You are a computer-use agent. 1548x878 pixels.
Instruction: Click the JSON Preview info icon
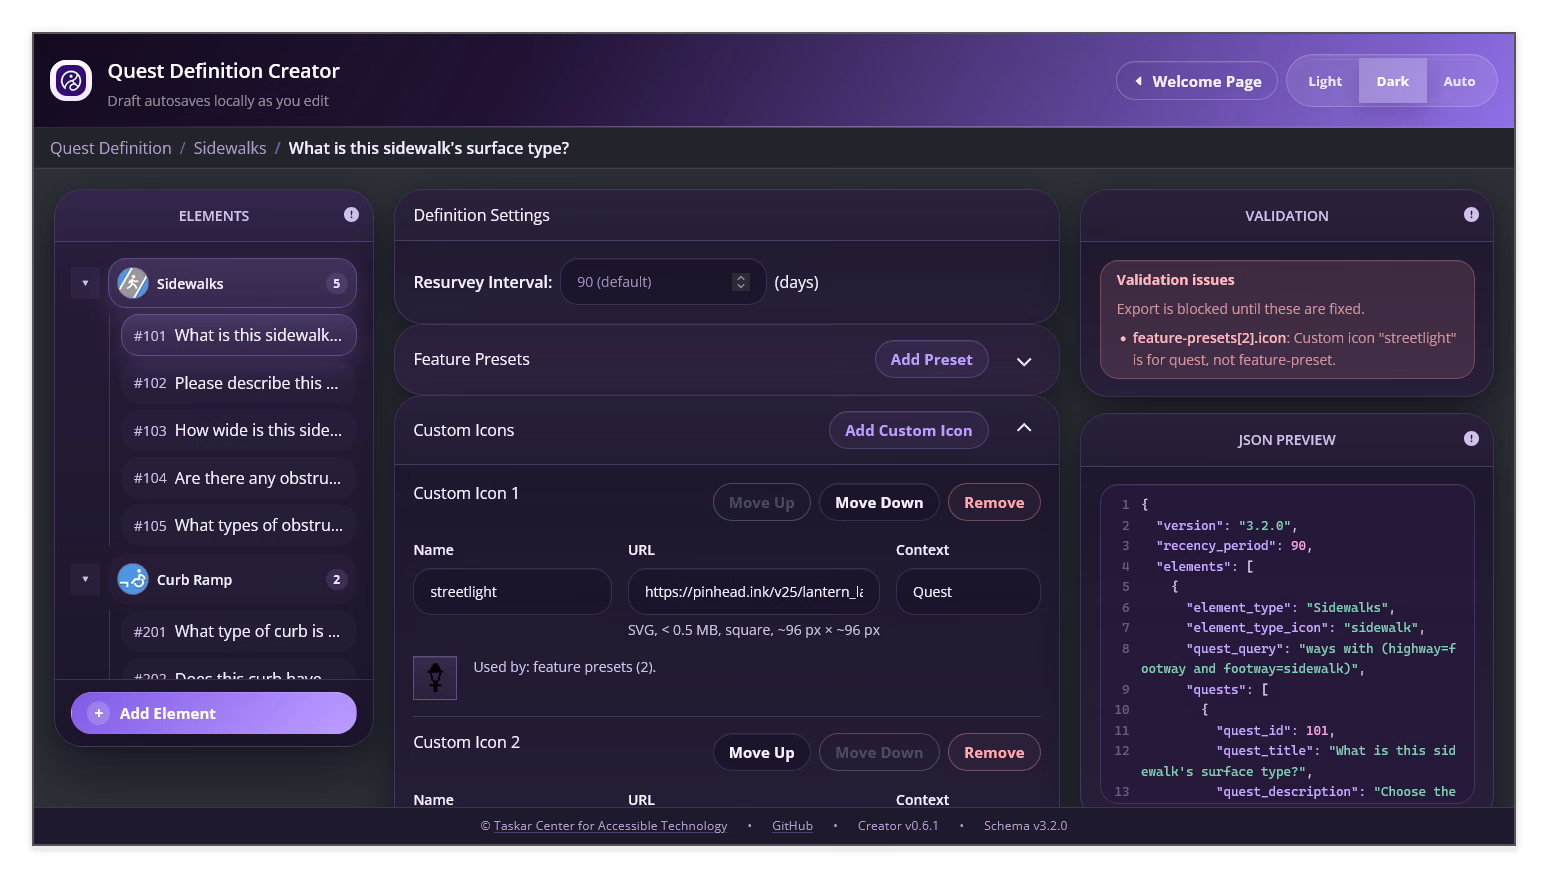point(1471,438)
